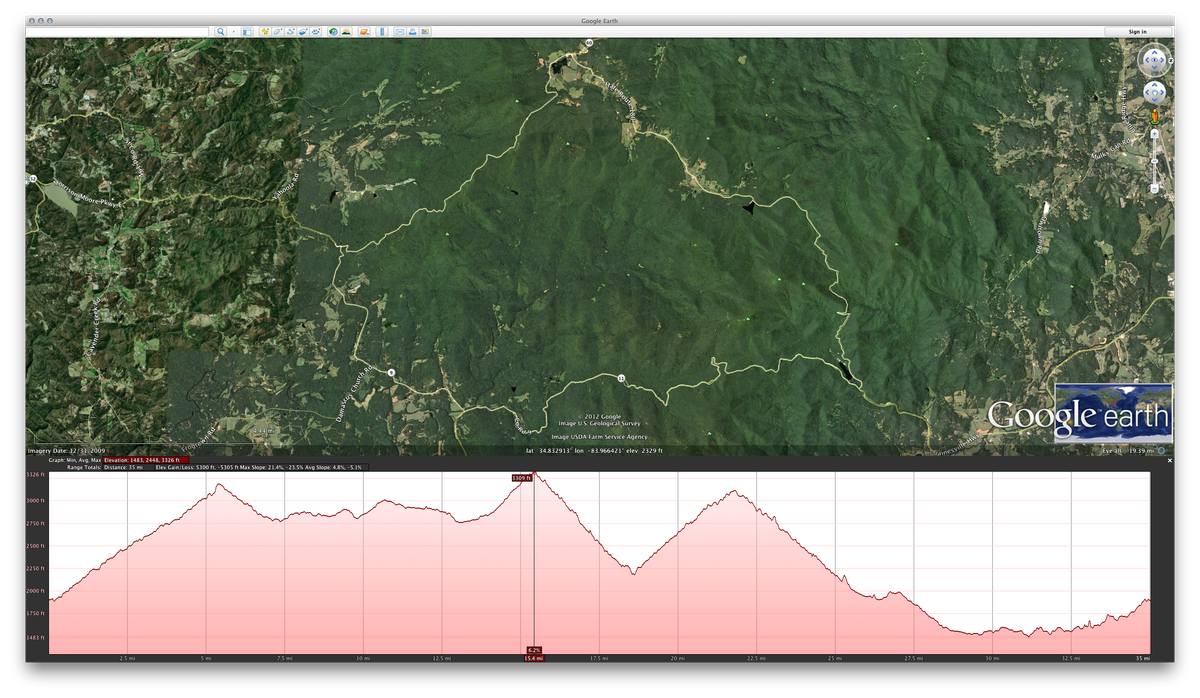1200x698 pixels.
Task: Select the Add Path tool
Action: click(x=290, y=32)
